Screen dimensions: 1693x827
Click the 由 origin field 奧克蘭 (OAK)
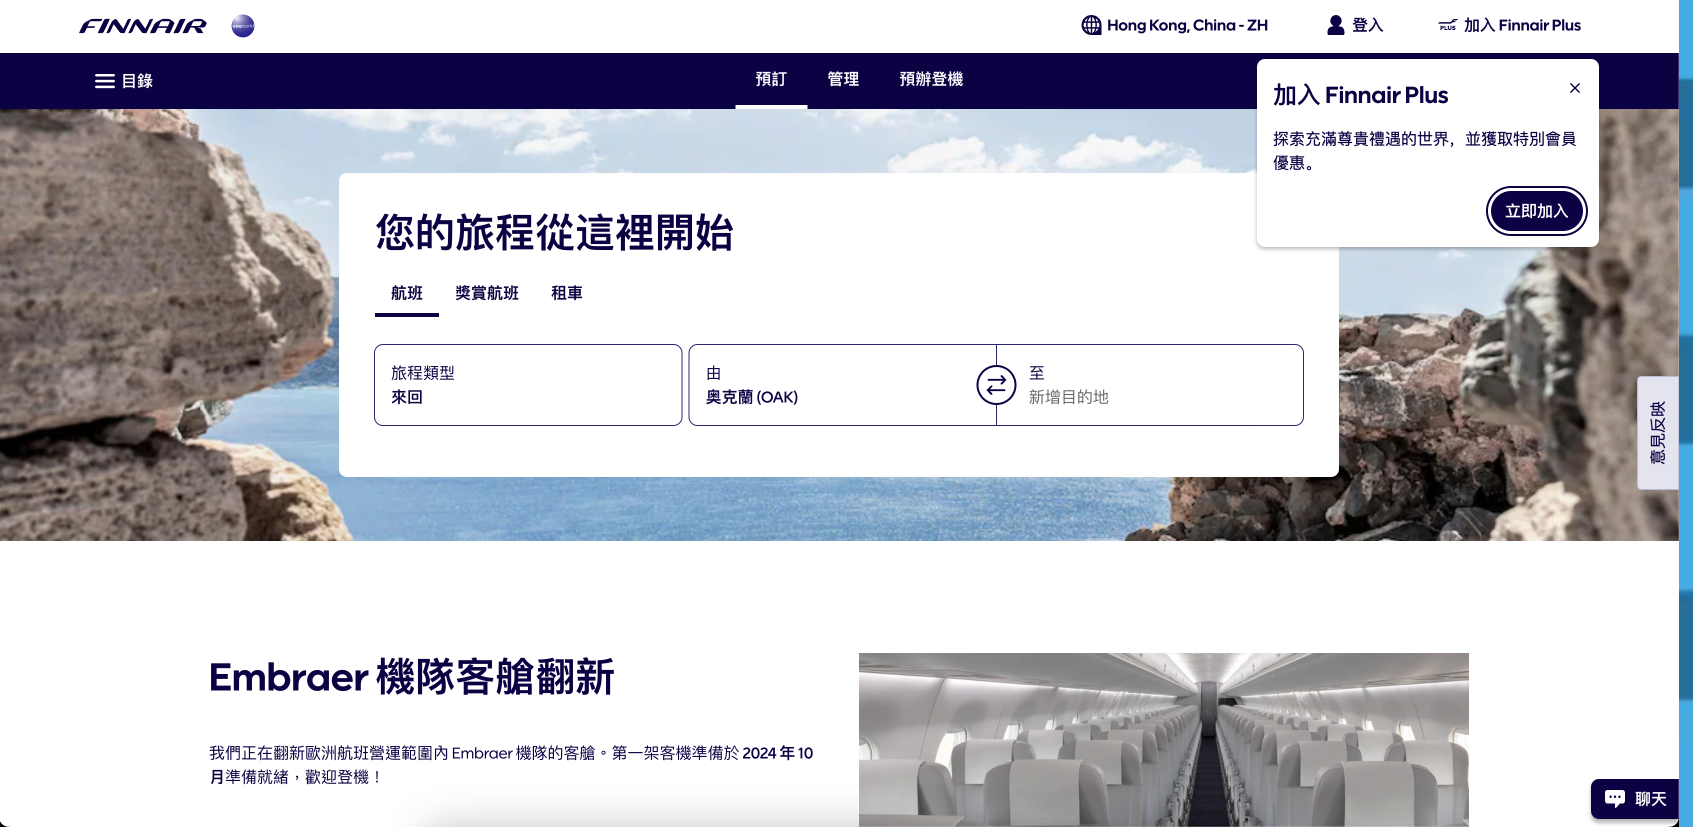click(842, 385)
